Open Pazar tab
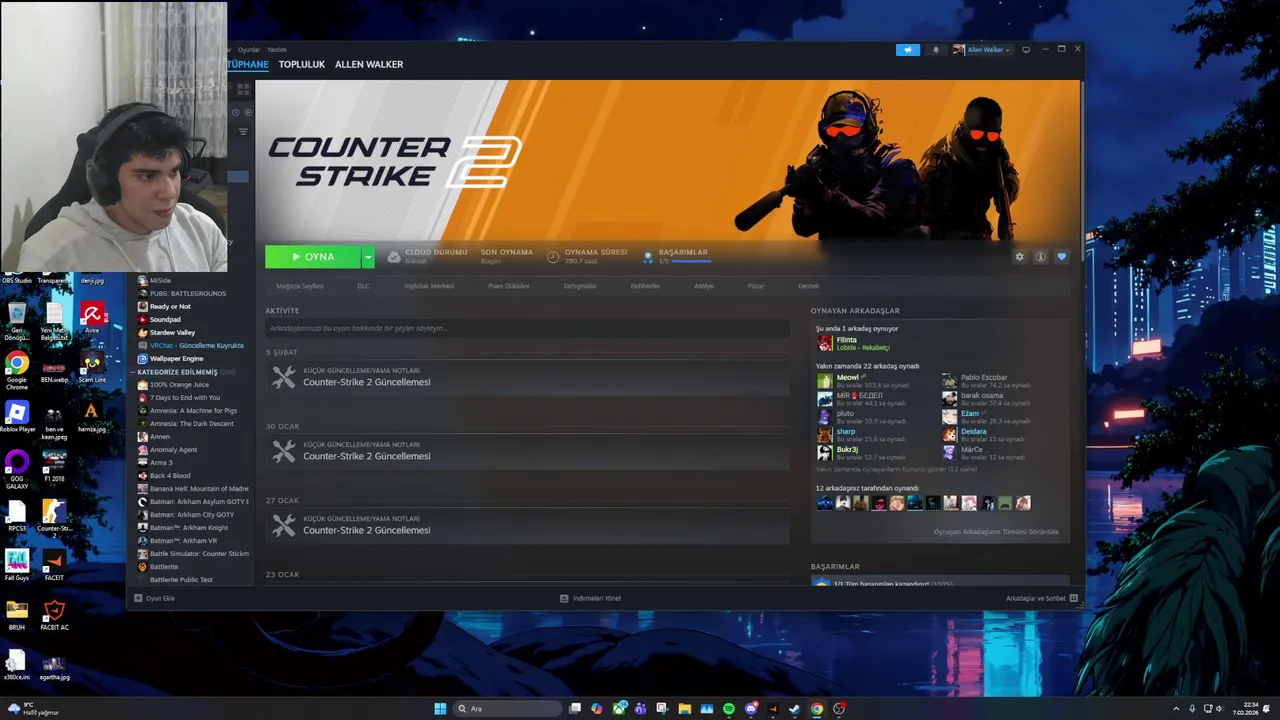The height and width of the screenshot is (720, 1280). coord(756,286)
